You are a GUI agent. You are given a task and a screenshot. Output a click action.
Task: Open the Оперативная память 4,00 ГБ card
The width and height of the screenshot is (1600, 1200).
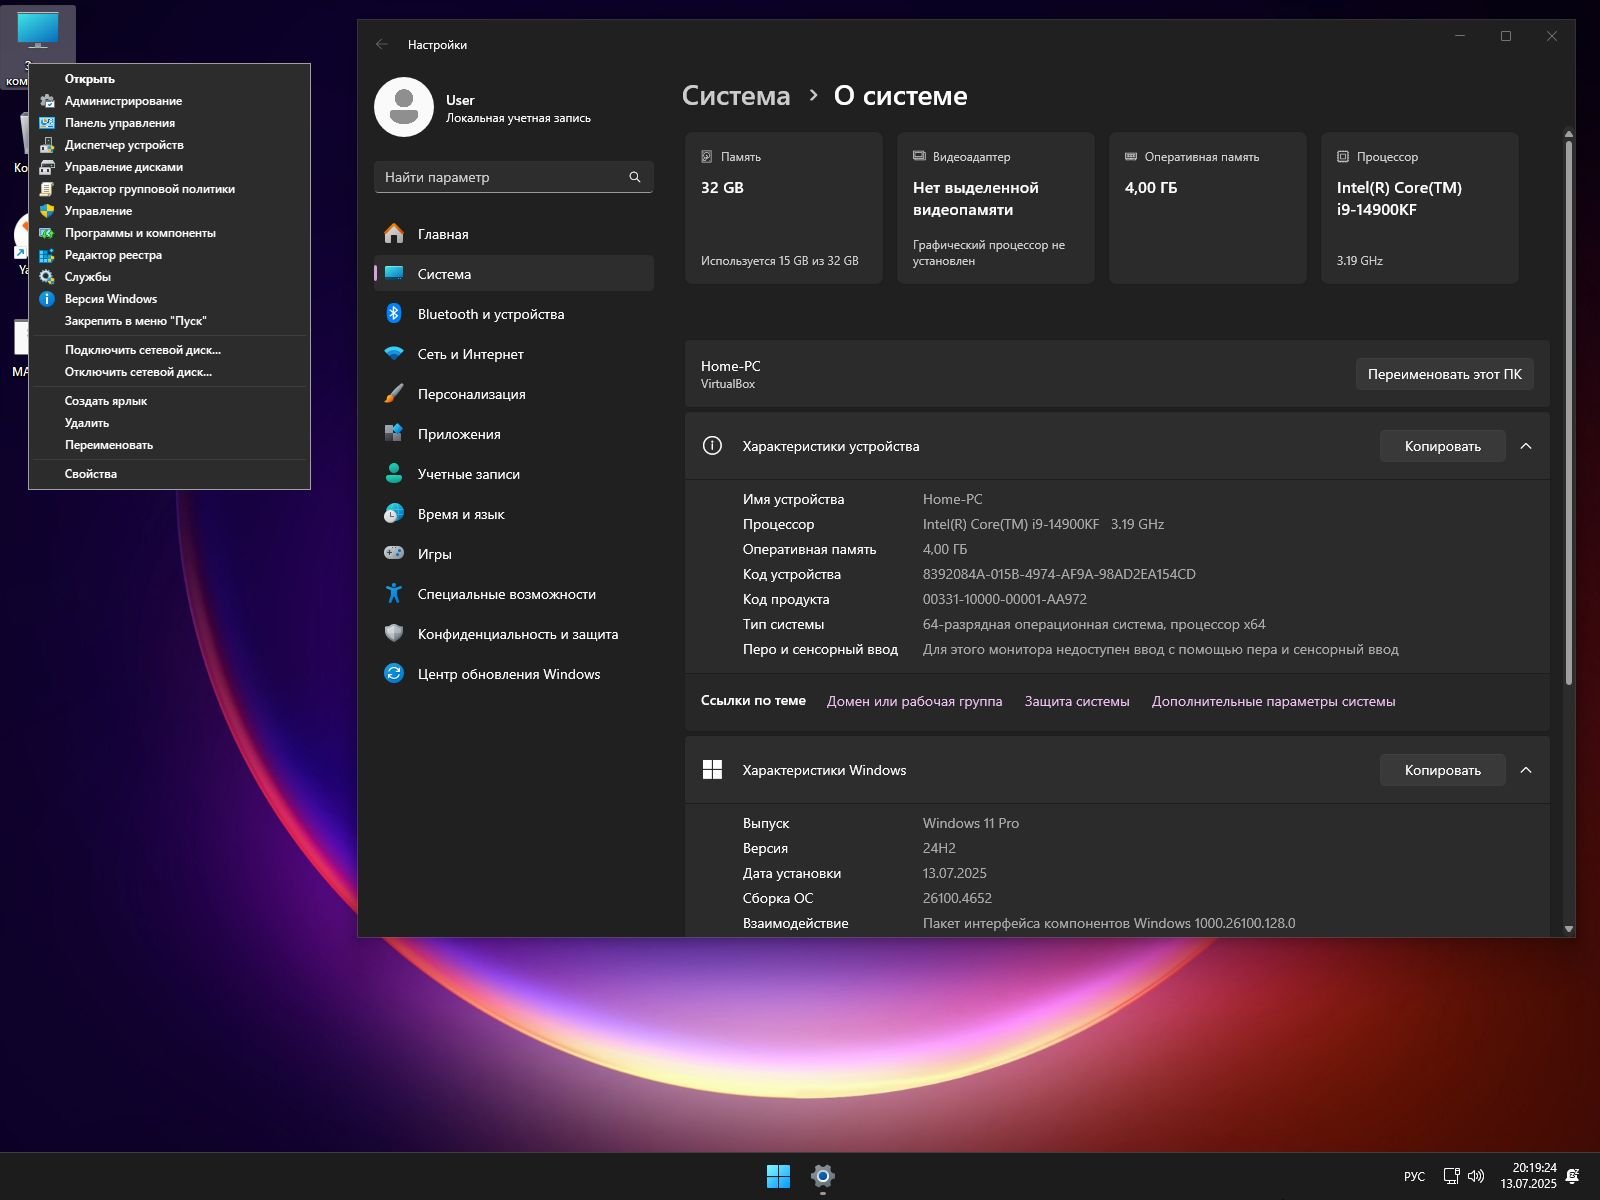pos(1208,208)
